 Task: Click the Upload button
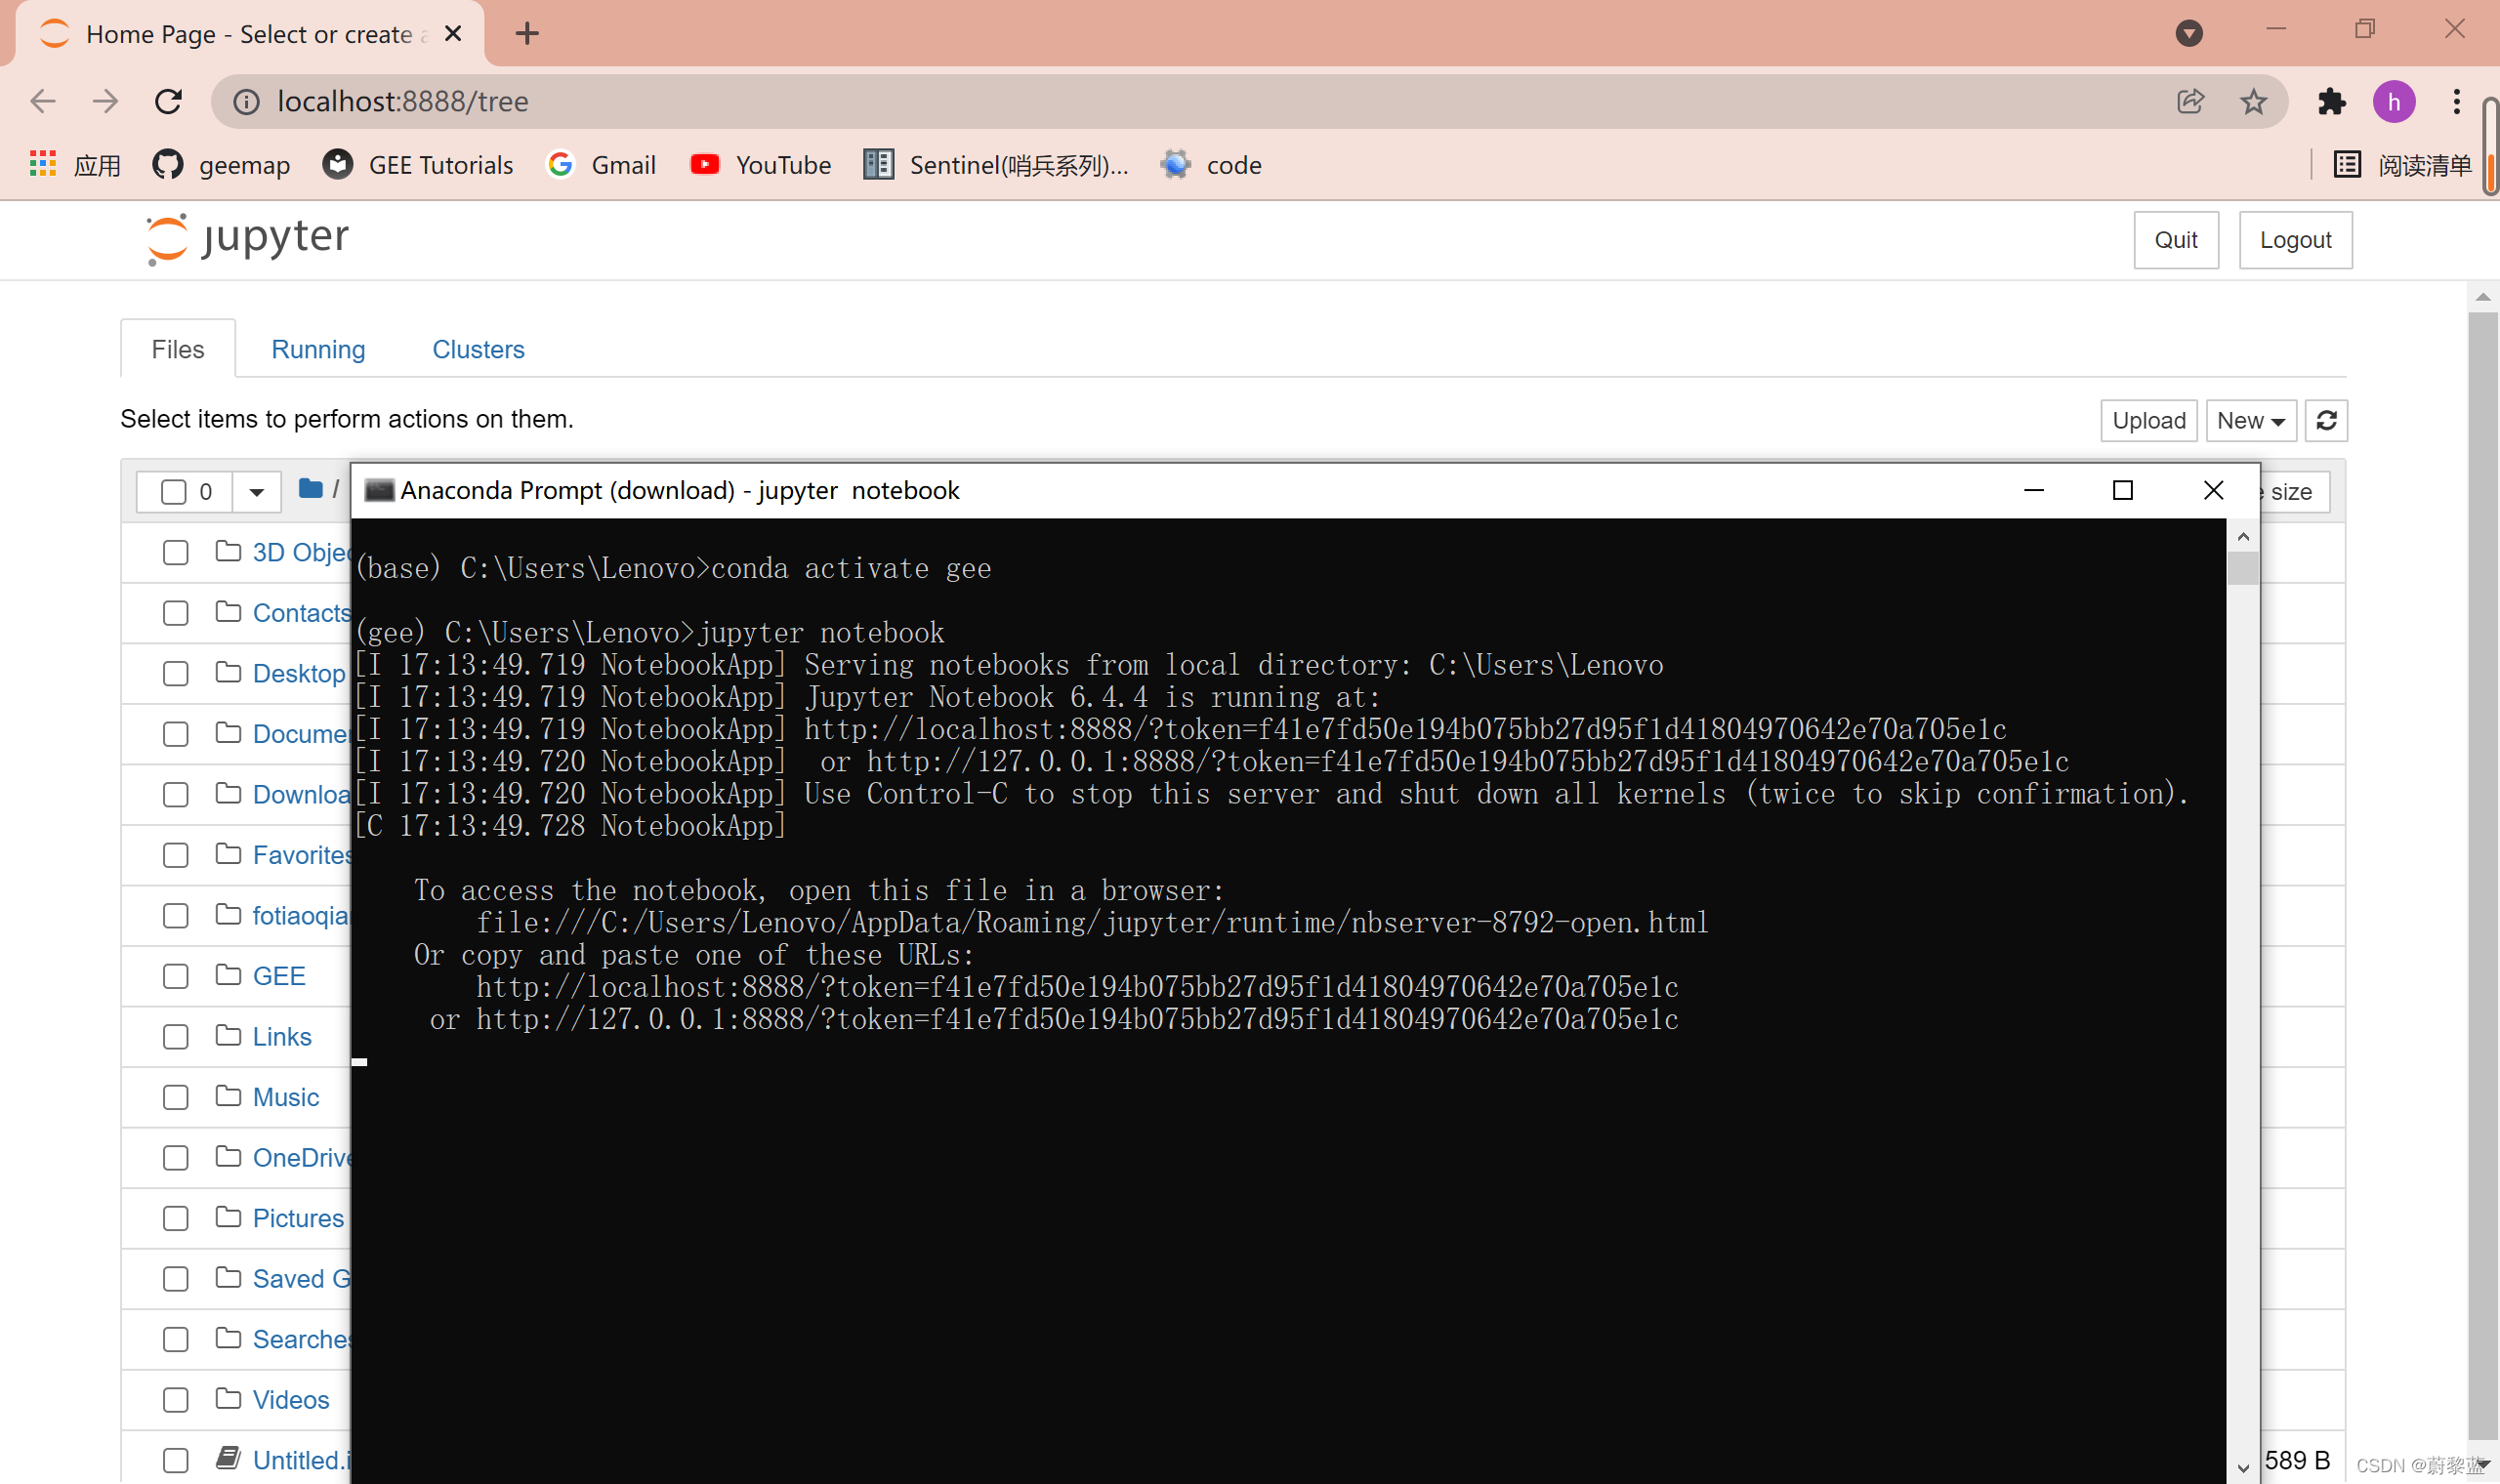2147,420
